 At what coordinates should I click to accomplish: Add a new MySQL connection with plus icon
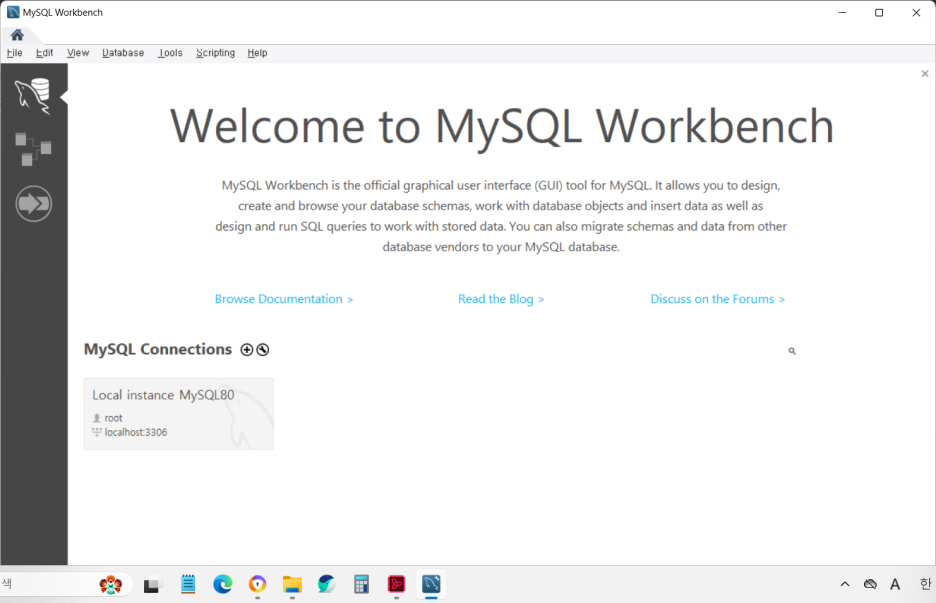pos(247,350)
